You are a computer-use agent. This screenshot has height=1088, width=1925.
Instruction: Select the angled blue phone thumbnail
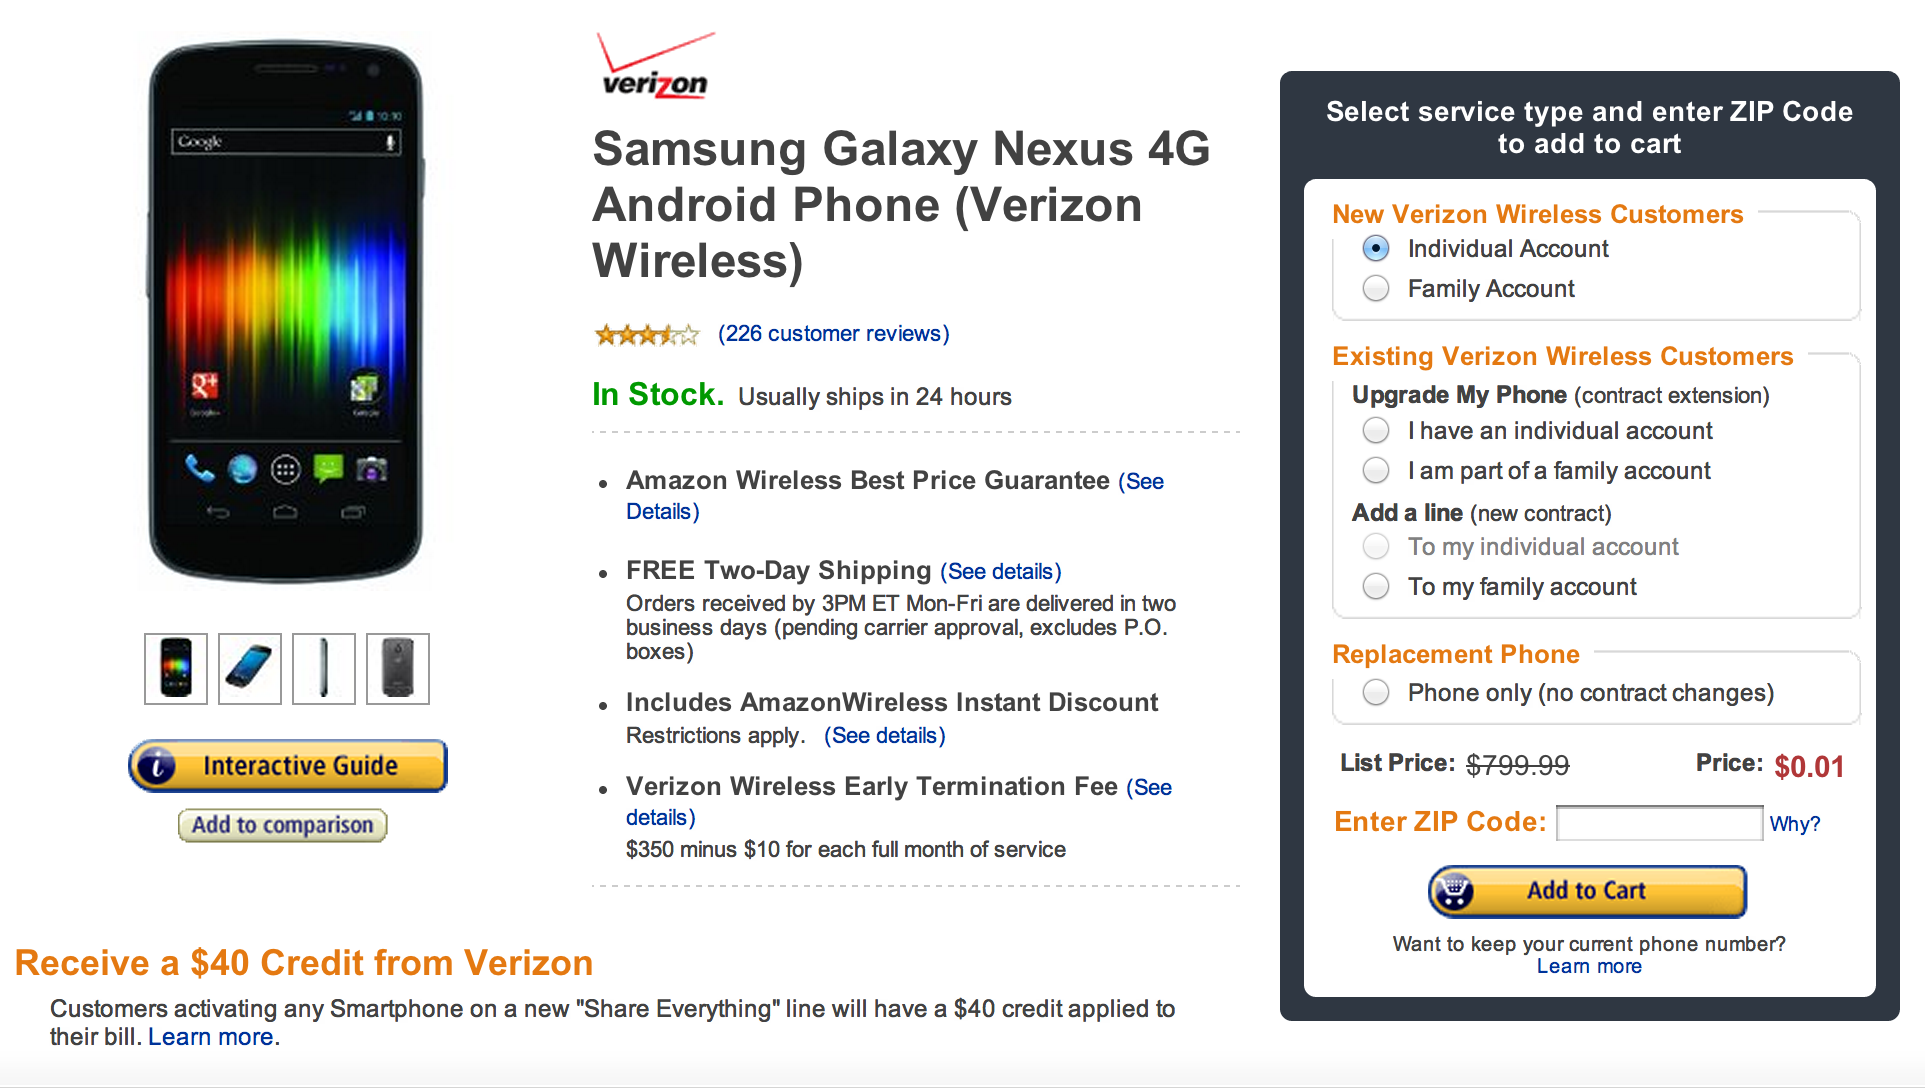coord(250,669)
